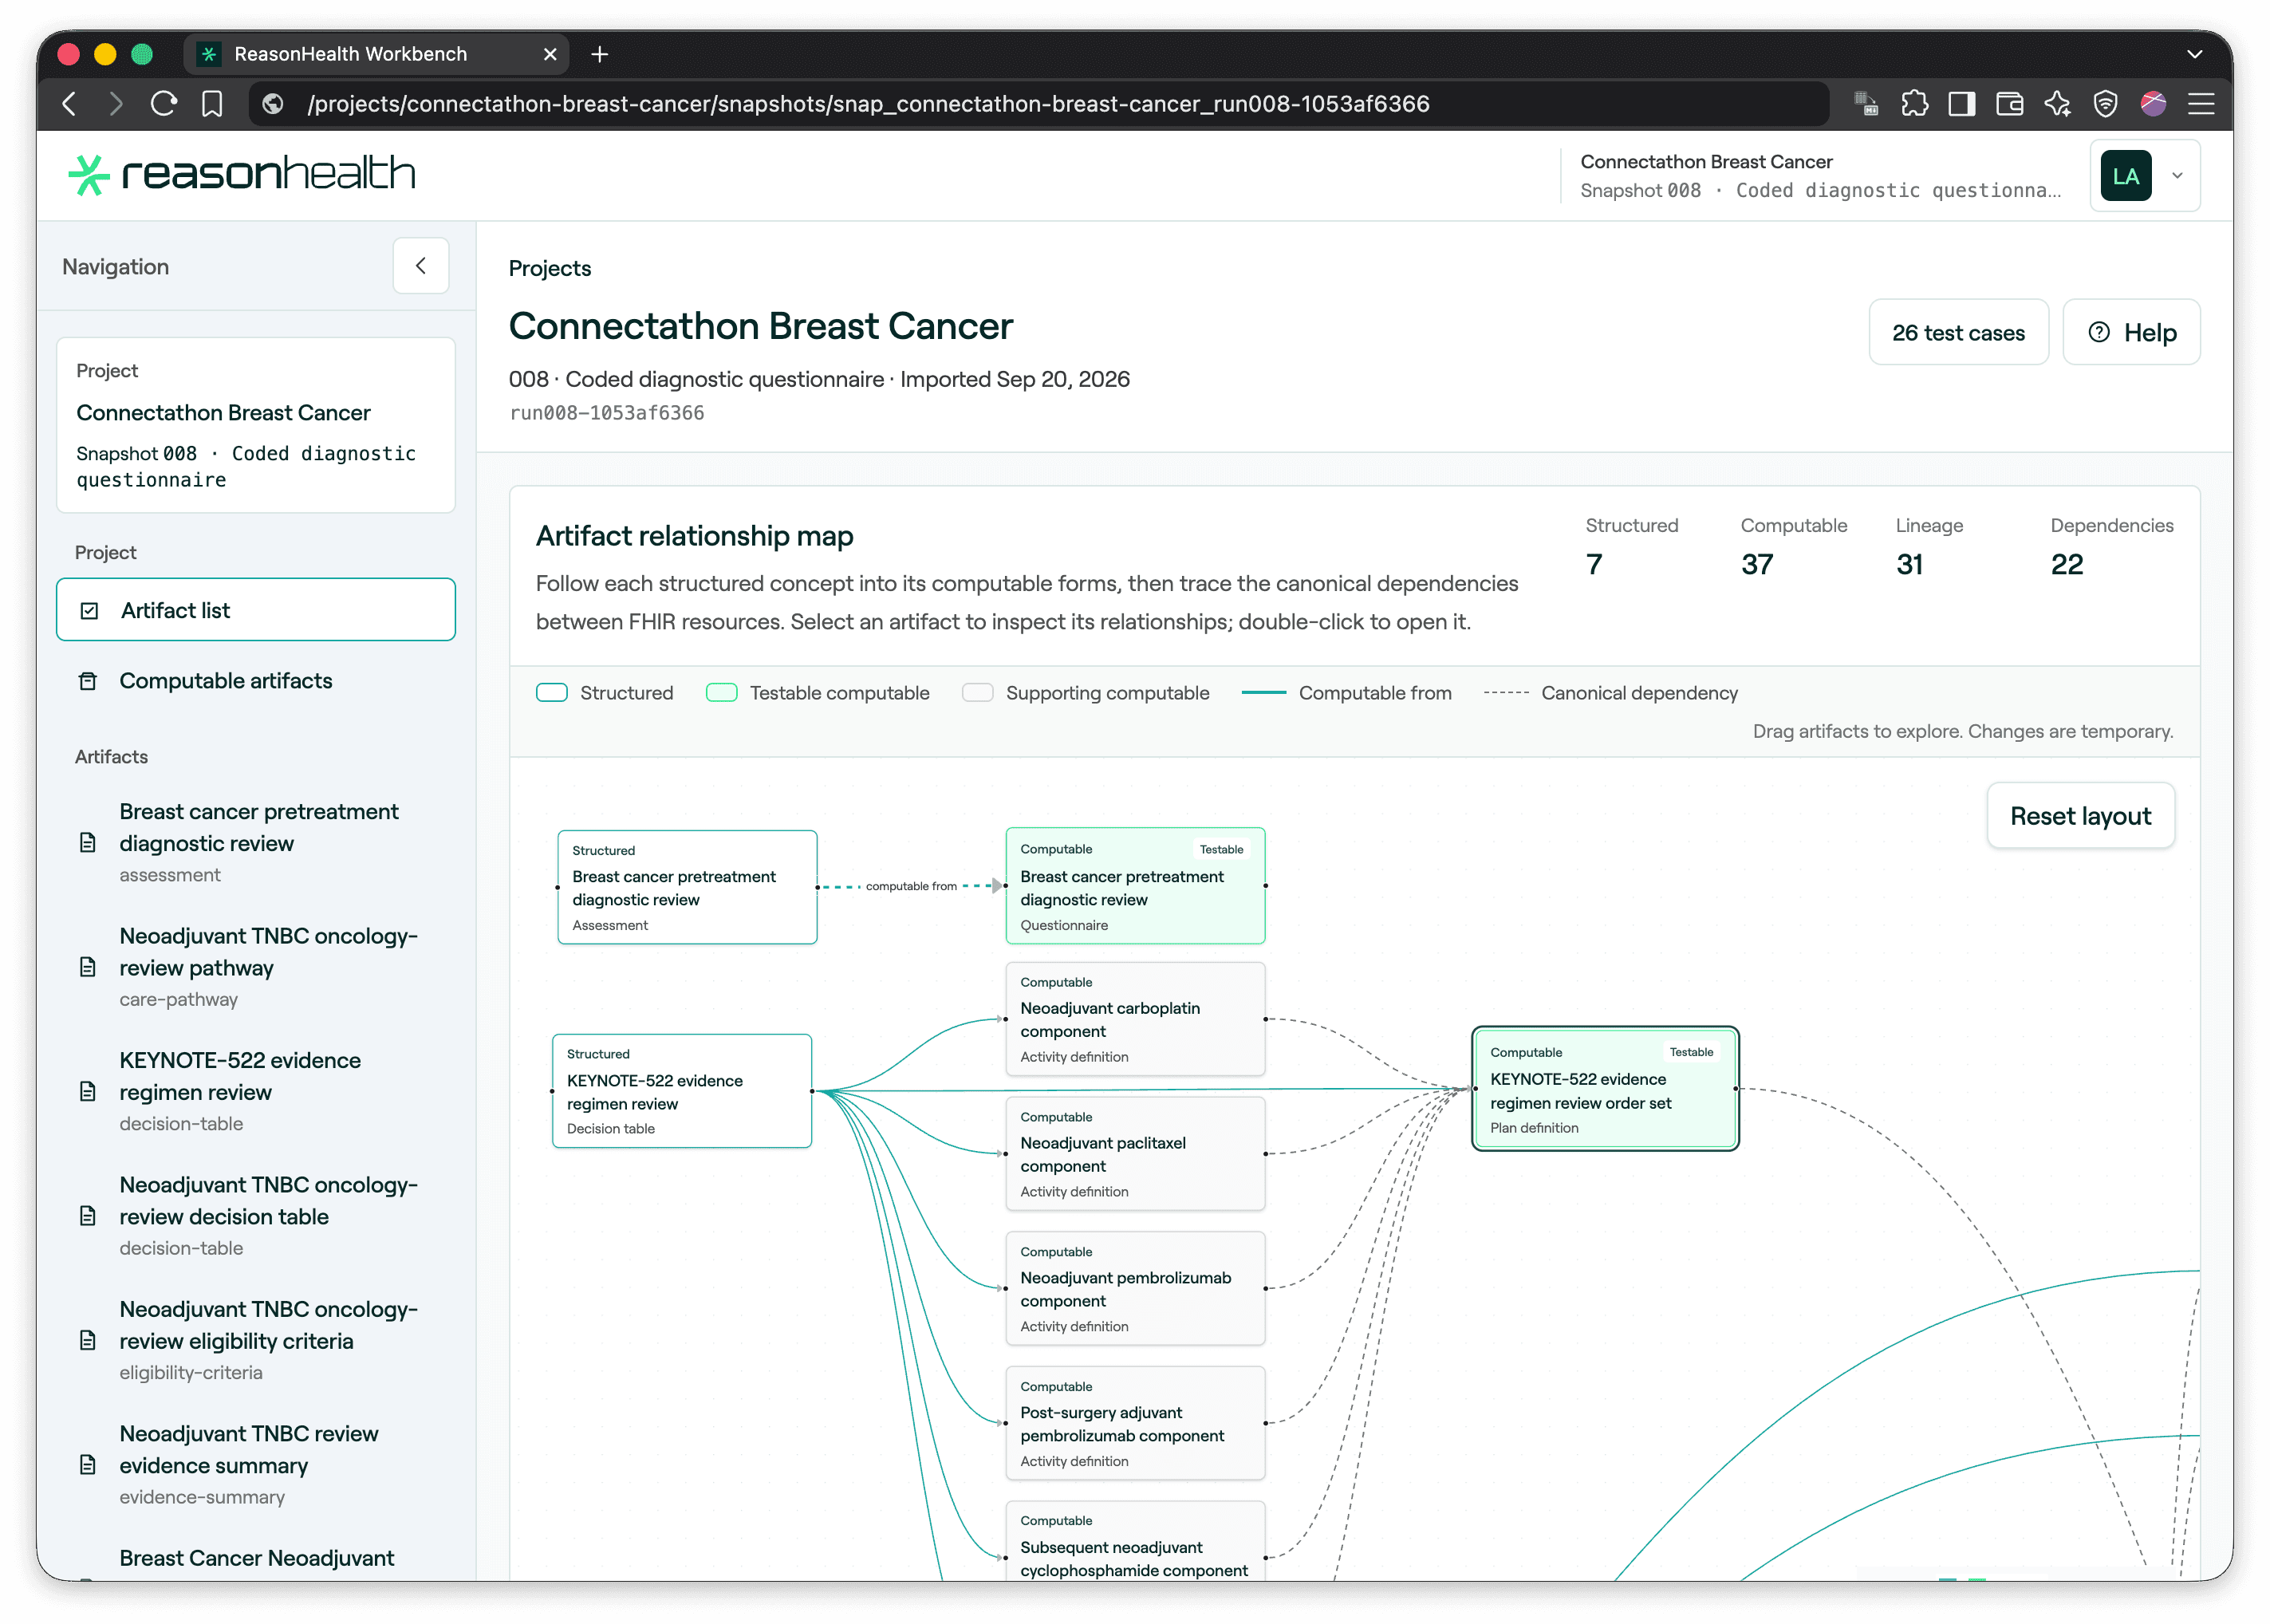Bookmark this page using bookmark icon

pos(212,104)
